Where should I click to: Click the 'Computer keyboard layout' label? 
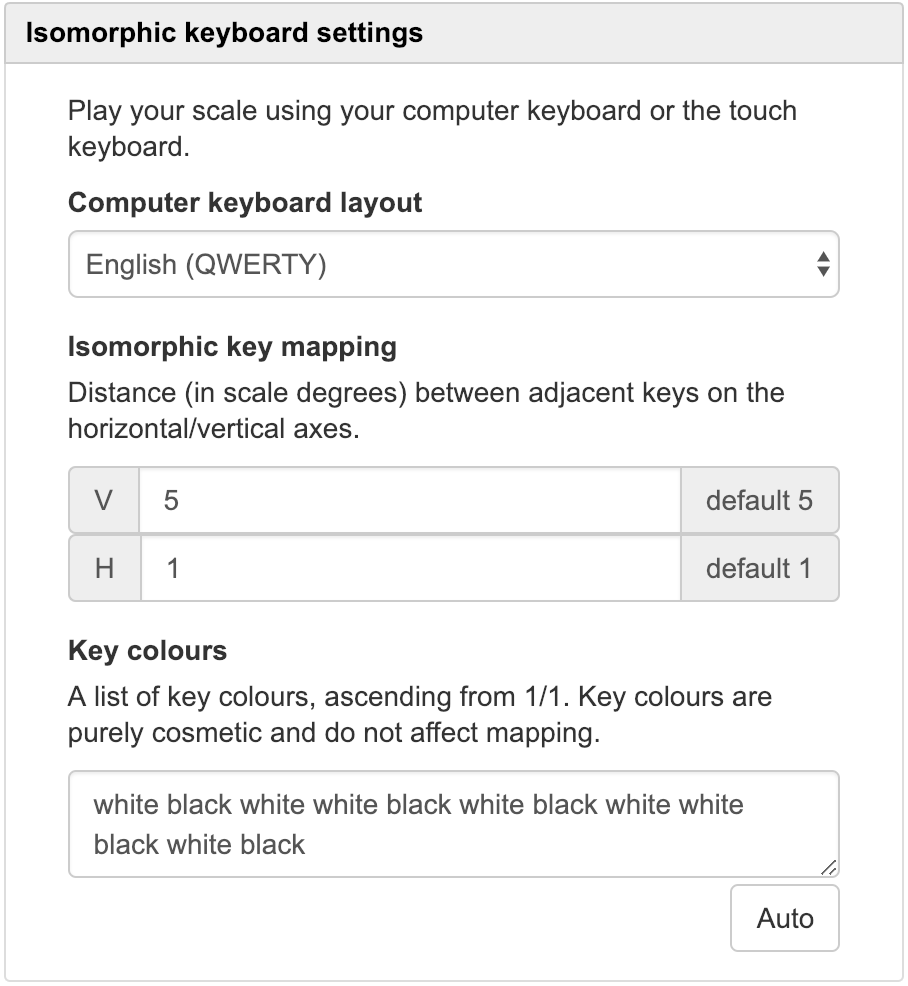point(245,203)
